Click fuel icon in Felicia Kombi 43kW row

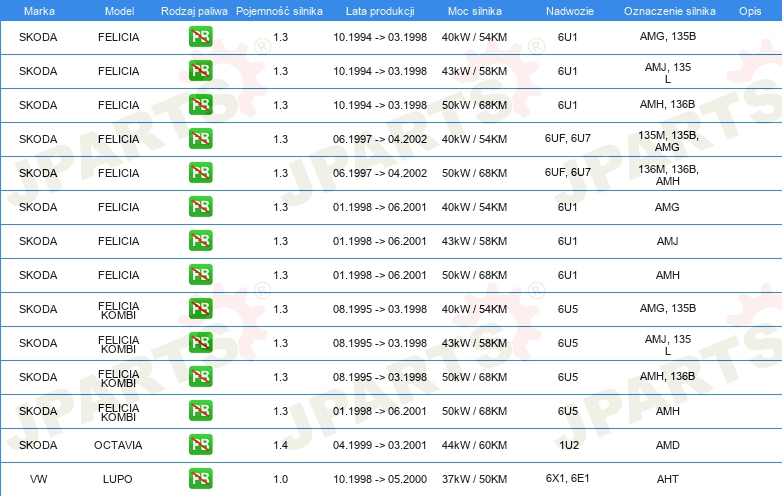pyautogui.click(x=200, y=342)
